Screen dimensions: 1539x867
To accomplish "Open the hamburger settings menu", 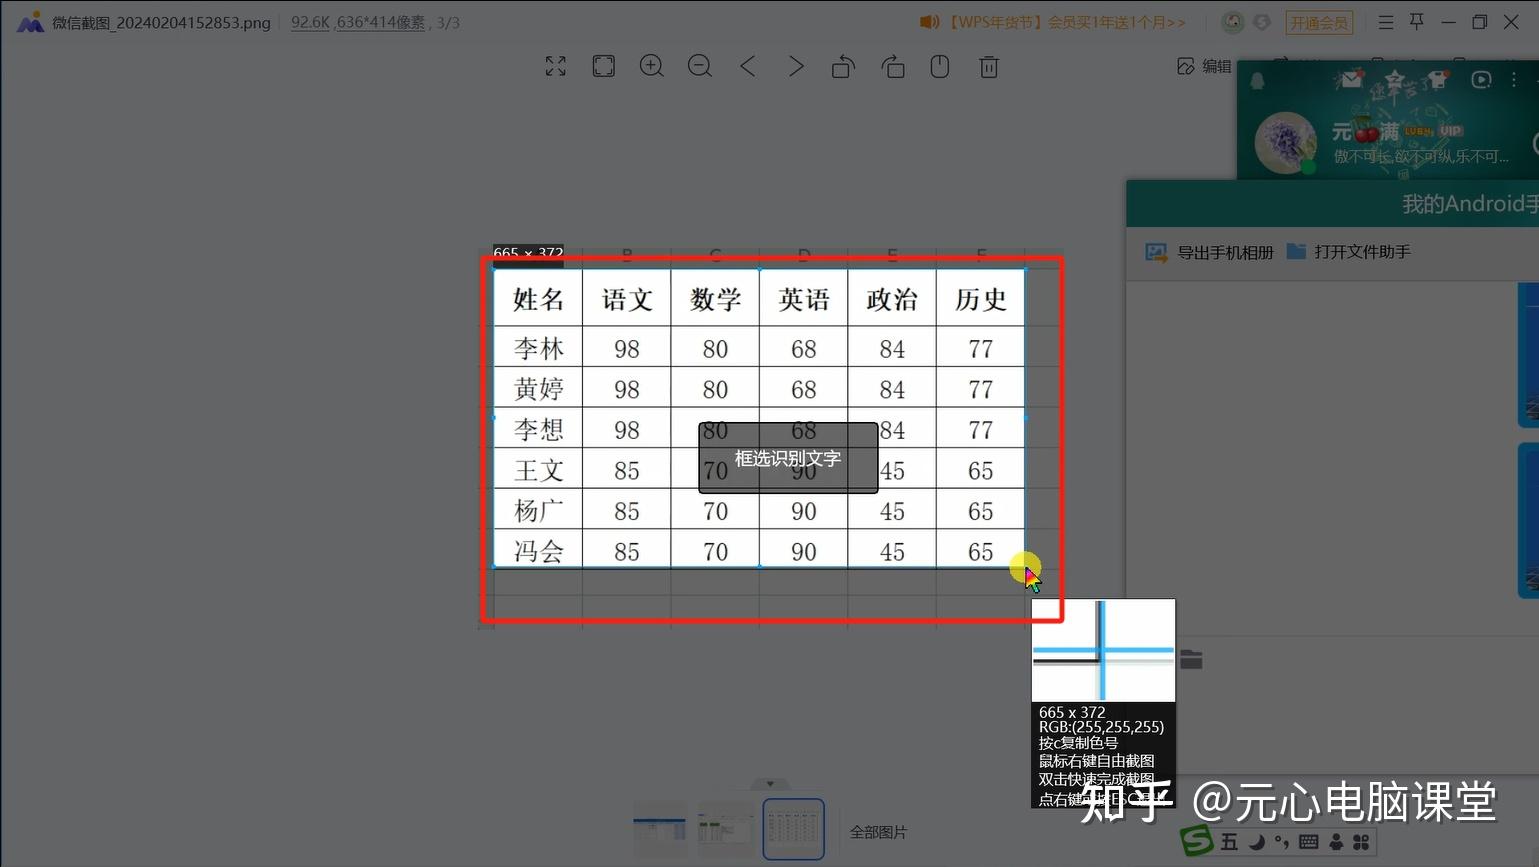I will pyautogui.click(x=1386, y=21).
